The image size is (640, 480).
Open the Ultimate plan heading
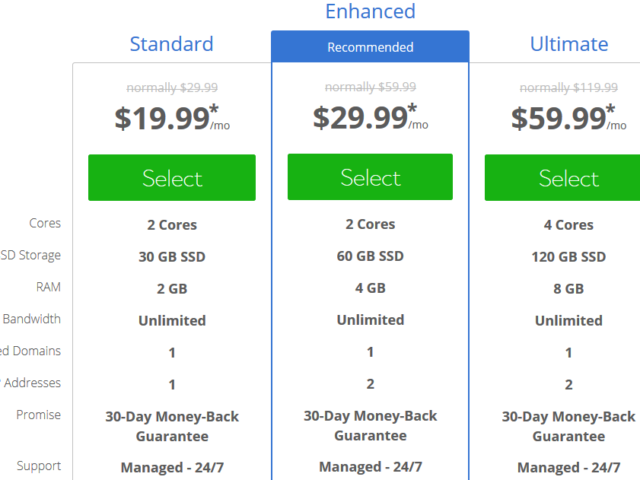pos(569,44)
